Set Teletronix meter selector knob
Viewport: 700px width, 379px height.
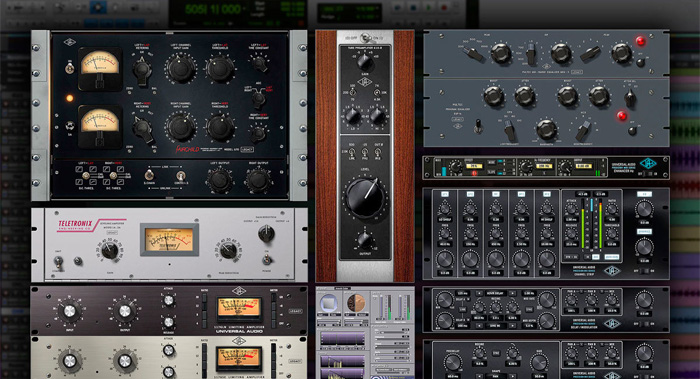pyautogui.click(x=266, y=233)
